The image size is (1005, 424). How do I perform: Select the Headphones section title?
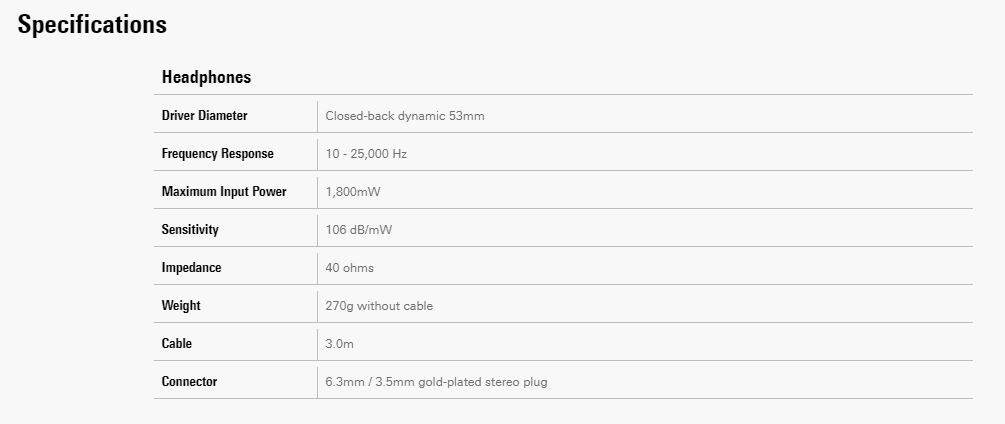point(206,77)
